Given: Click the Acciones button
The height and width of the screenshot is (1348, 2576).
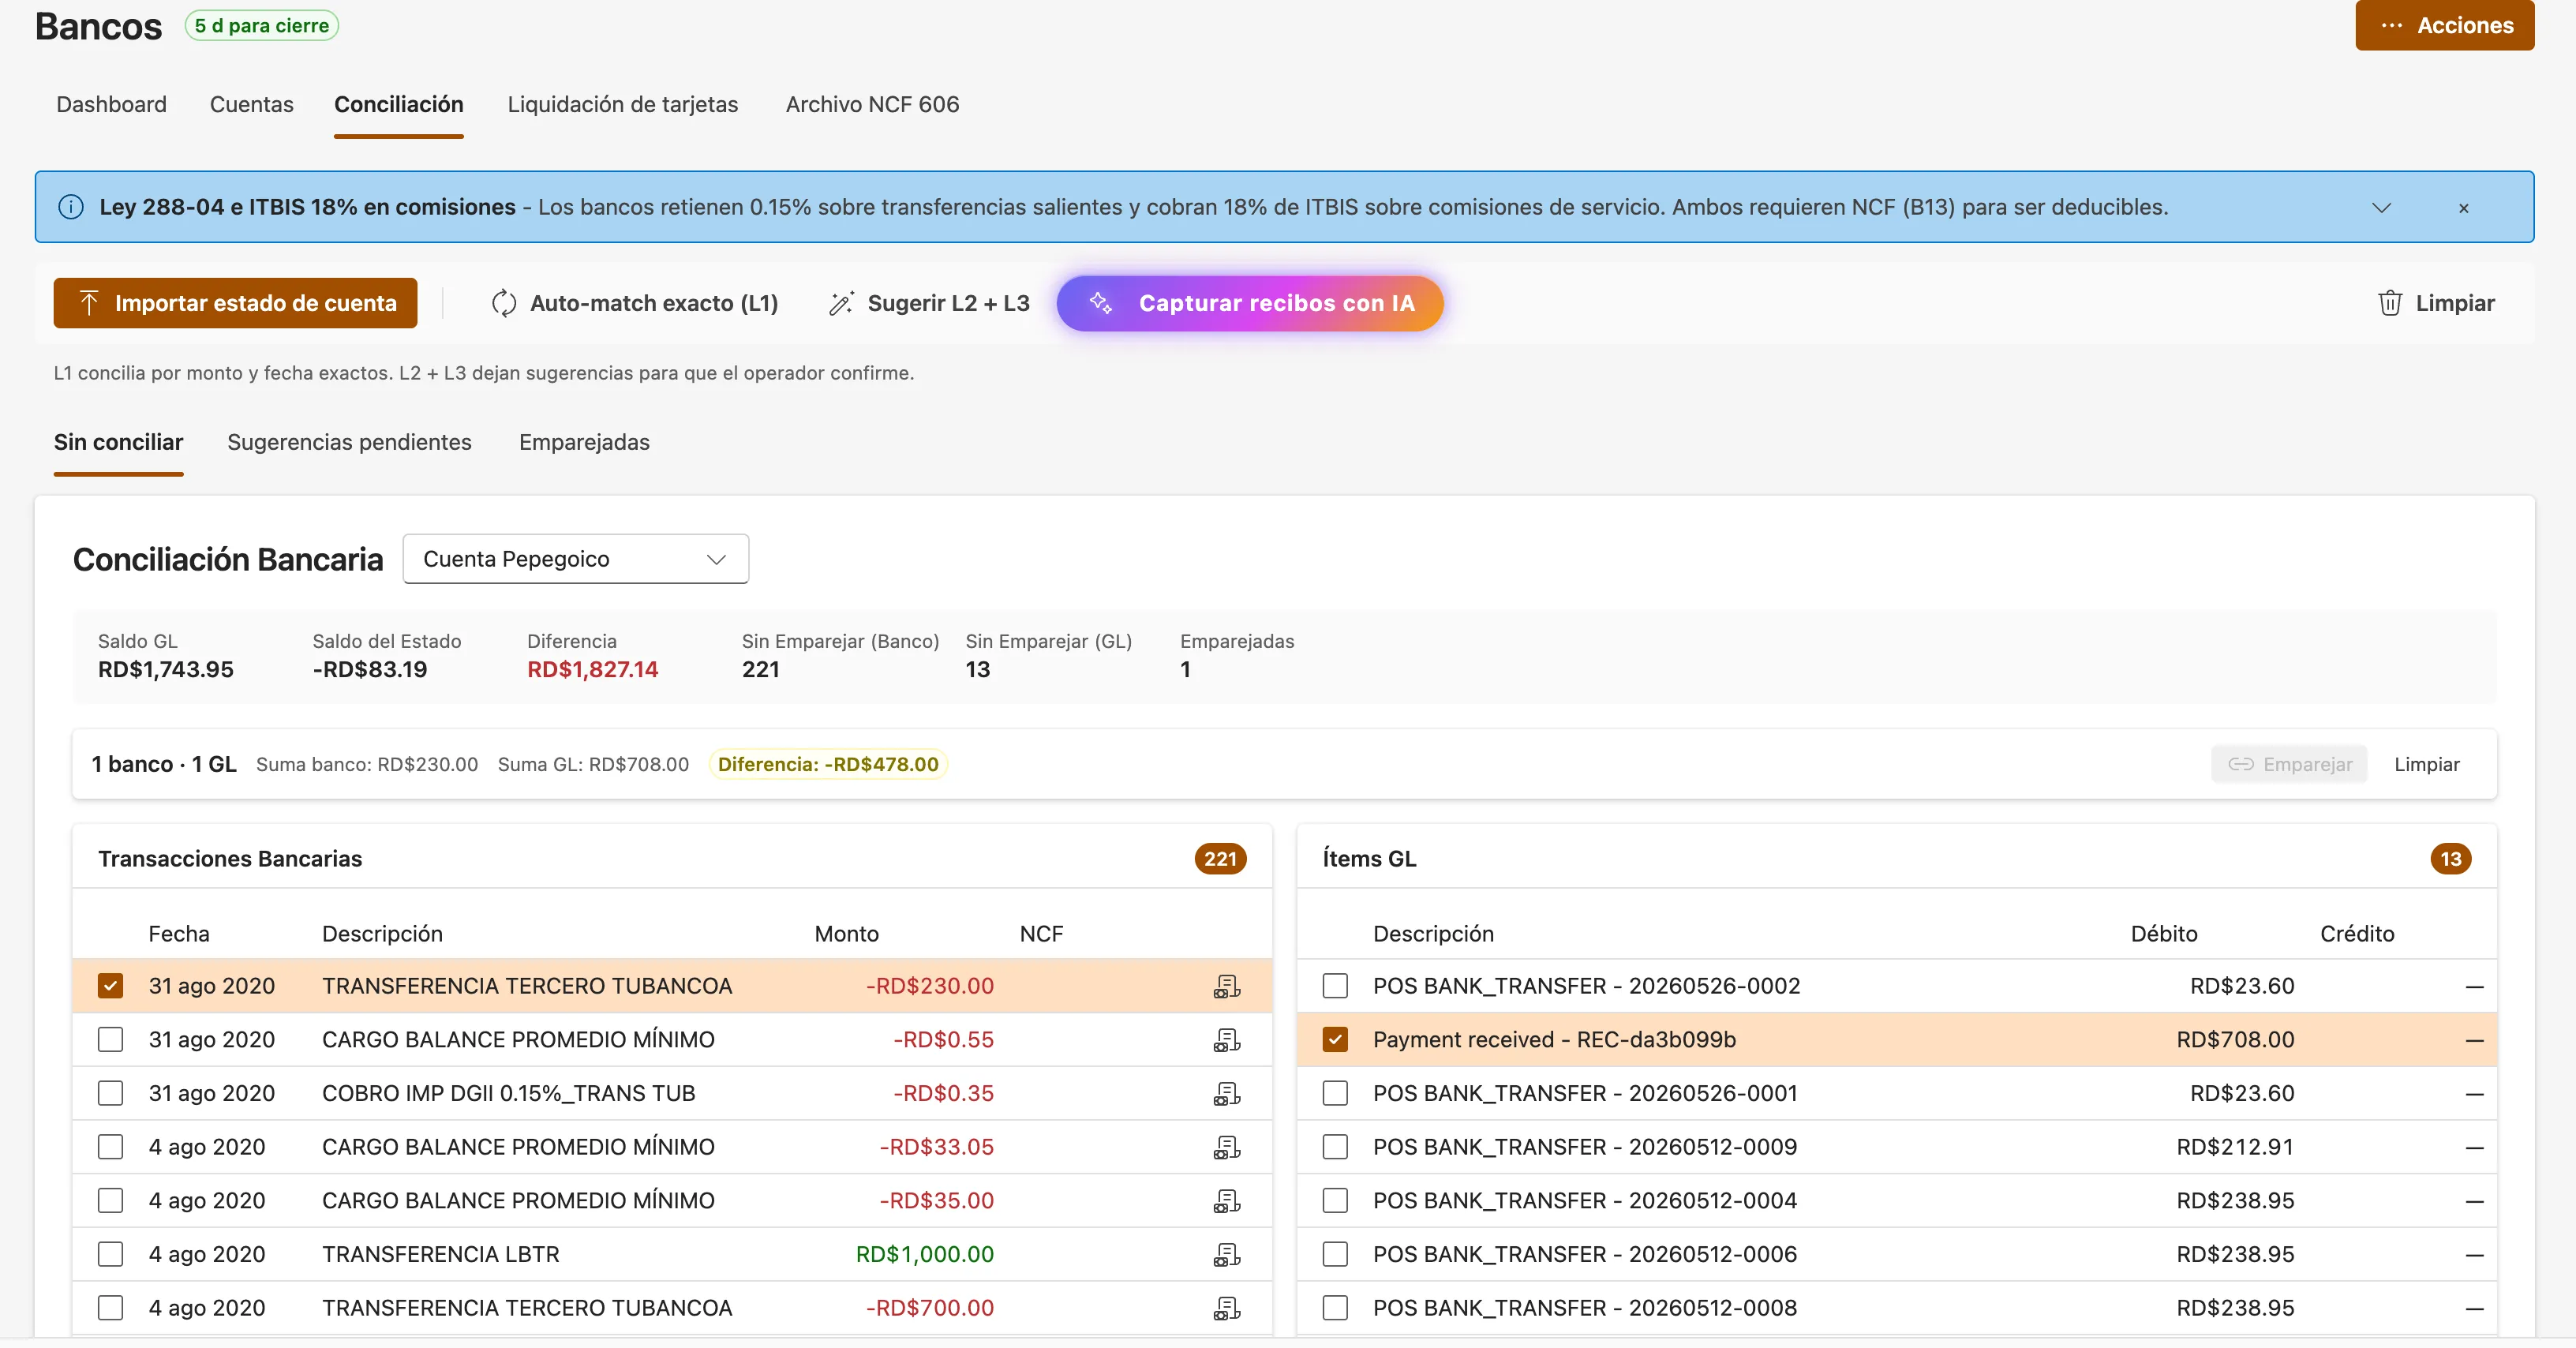Looking at the screenshot, I should point(2445,25).
